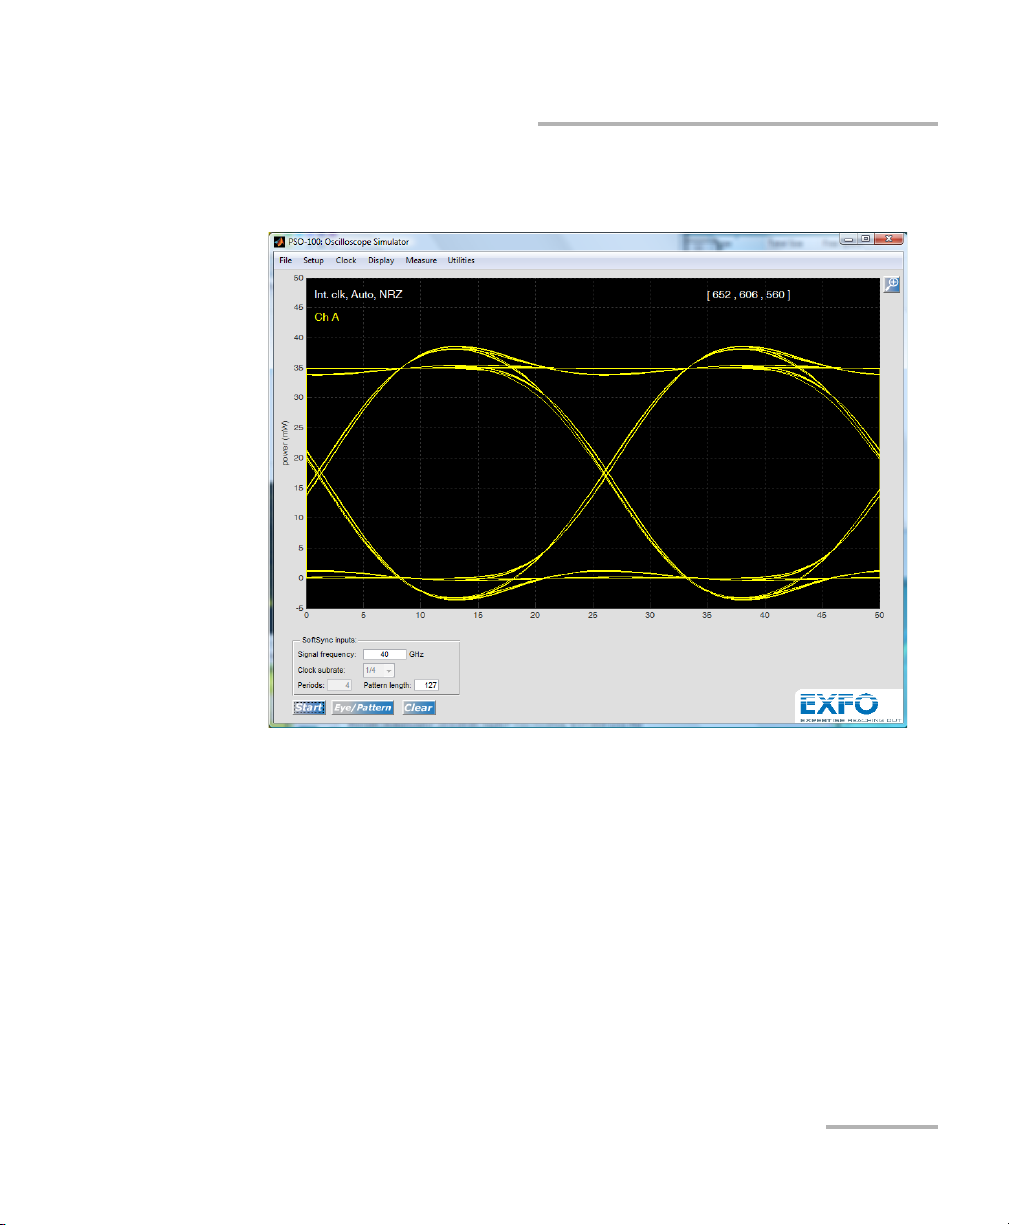The width and height of the screenshot is (1009, 1225).
Task: Close the Oscilloscope Simulator window
Action: [x=888, y=240]
